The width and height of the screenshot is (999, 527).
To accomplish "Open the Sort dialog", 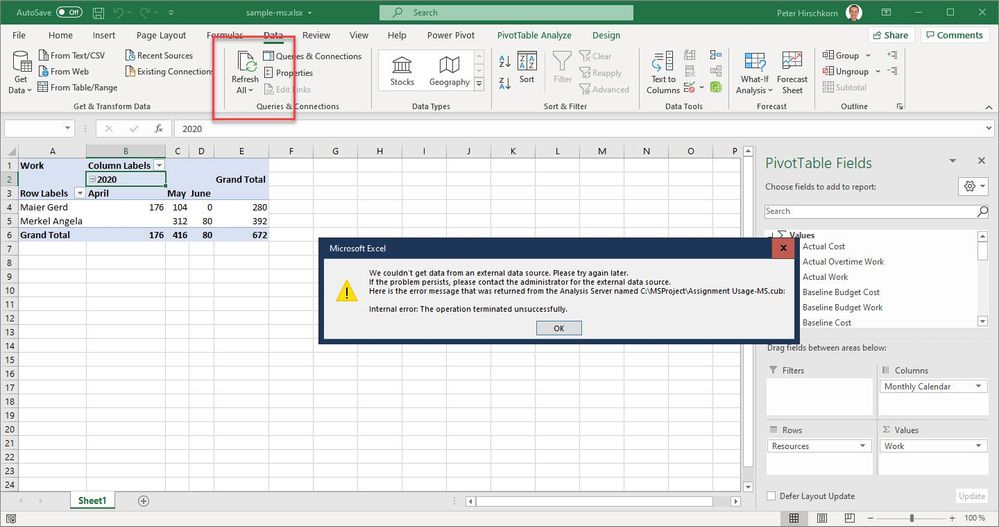I will (527, 68).
